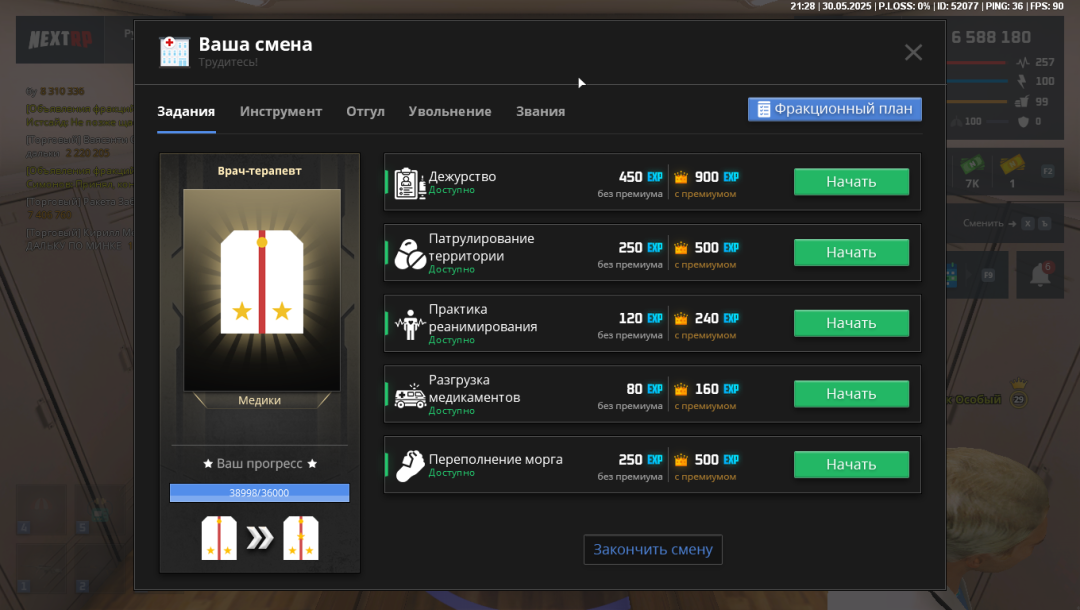
Task: Click the notification bell icon
Action: tap(1040, 274)
